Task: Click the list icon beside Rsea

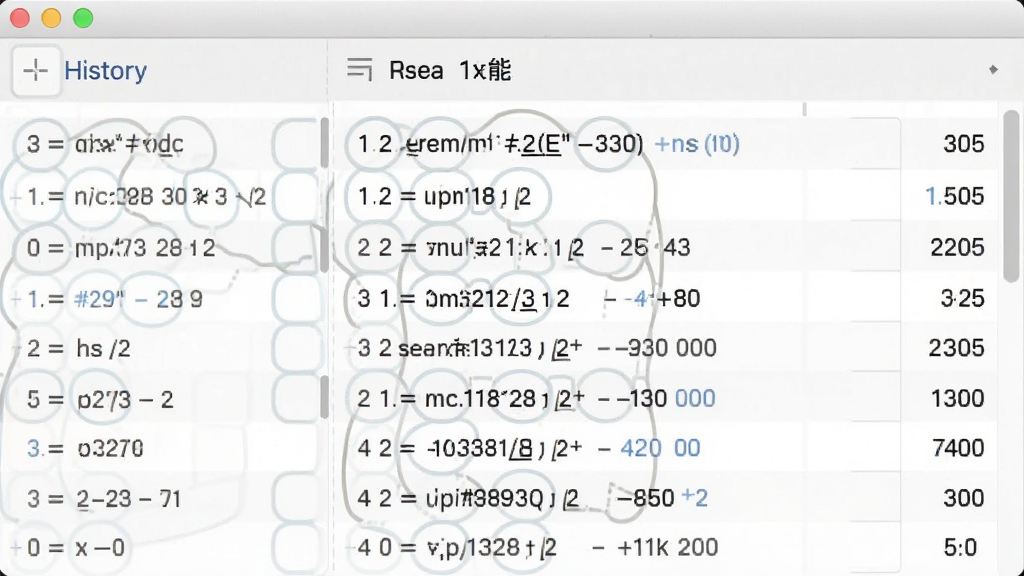Action: point(359,69)
